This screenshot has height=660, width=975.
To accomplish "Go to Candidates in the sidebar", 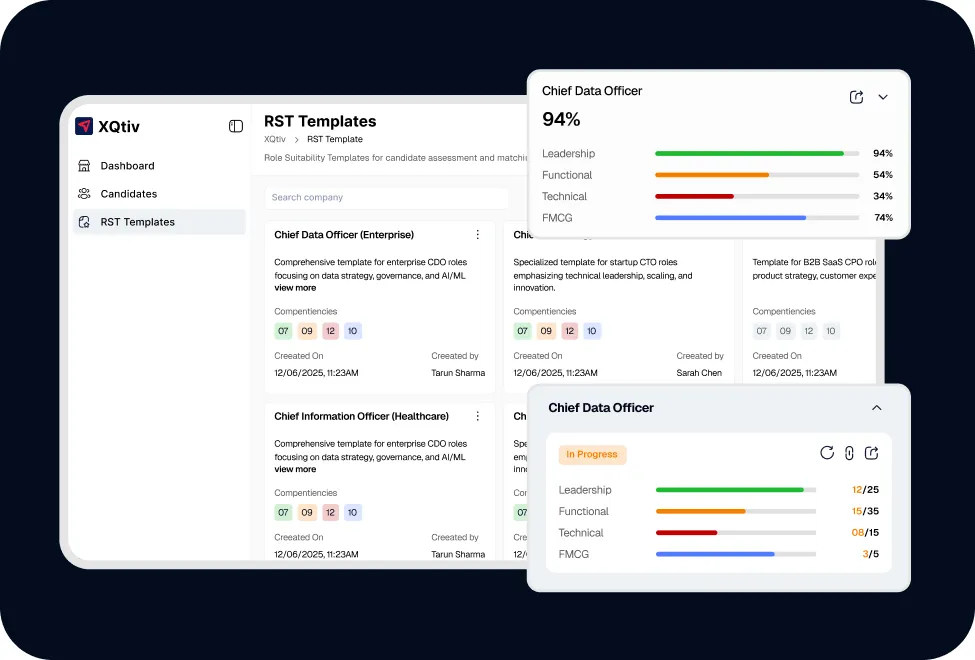I will pos(128,194).
